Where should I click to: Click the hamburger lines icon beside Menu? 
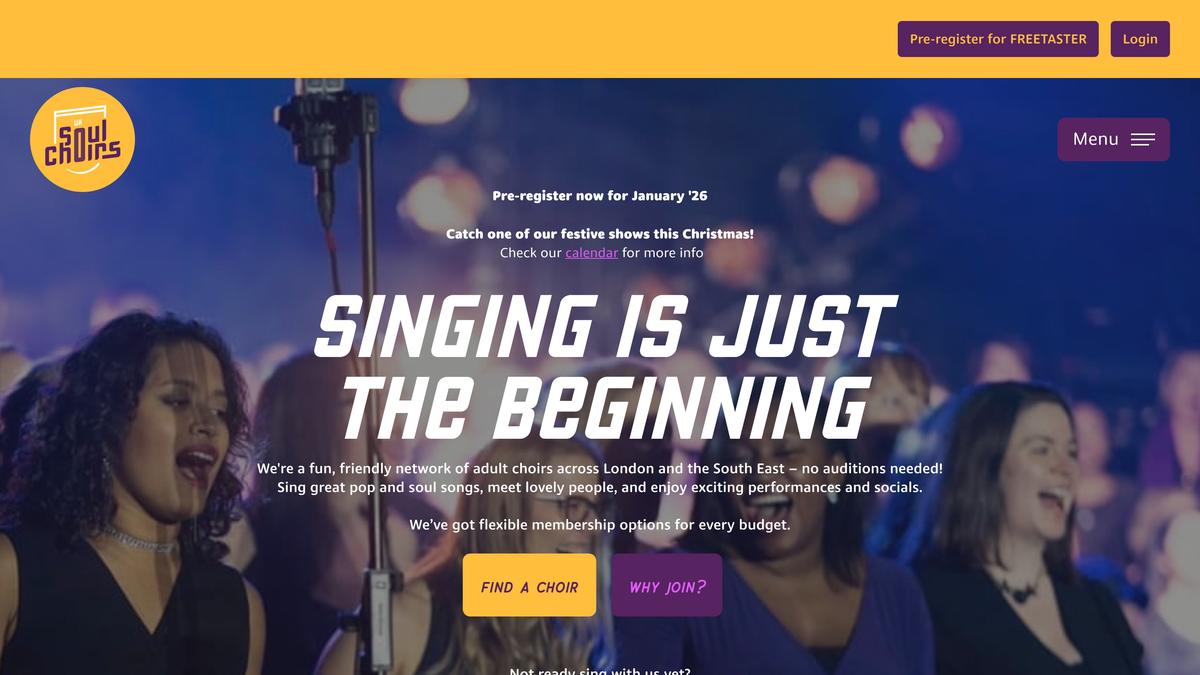(1142, 140)
